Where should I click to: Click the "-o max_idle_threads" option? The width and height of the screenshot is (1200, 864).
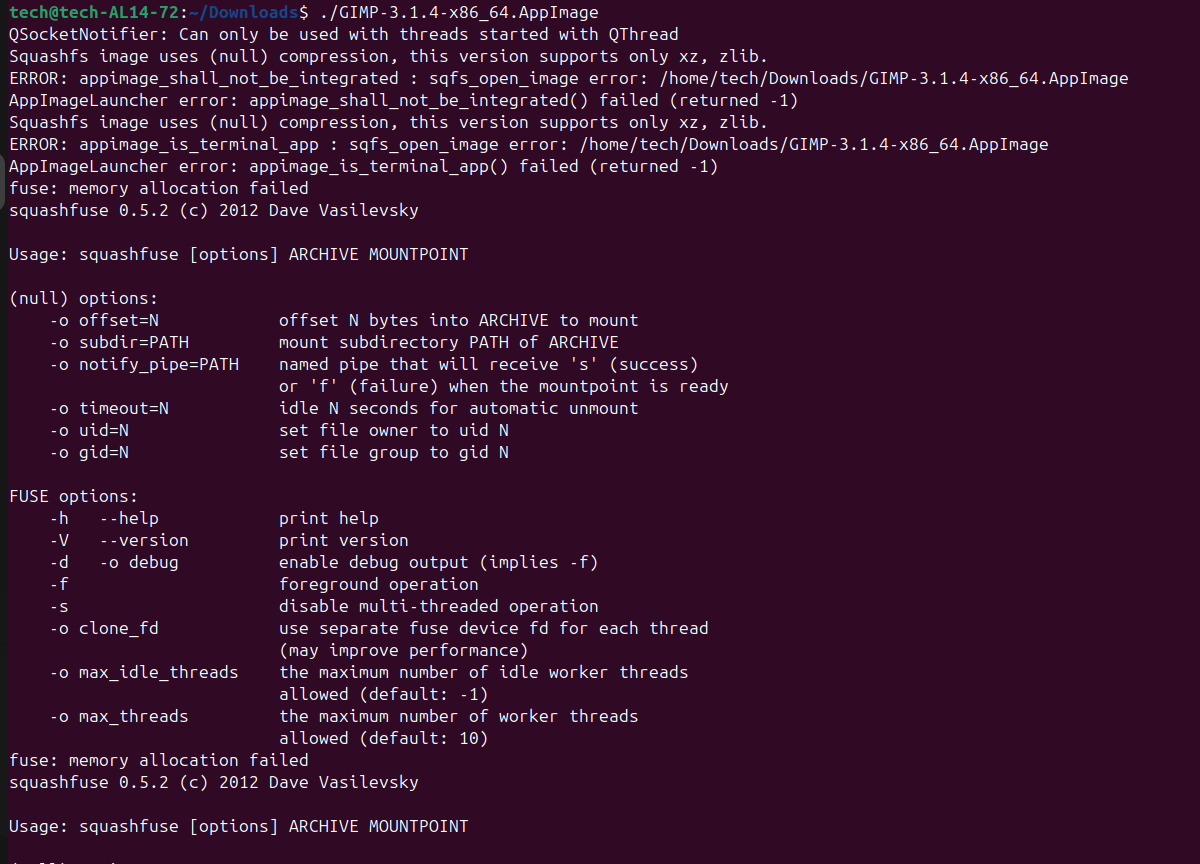pos(144,673)
